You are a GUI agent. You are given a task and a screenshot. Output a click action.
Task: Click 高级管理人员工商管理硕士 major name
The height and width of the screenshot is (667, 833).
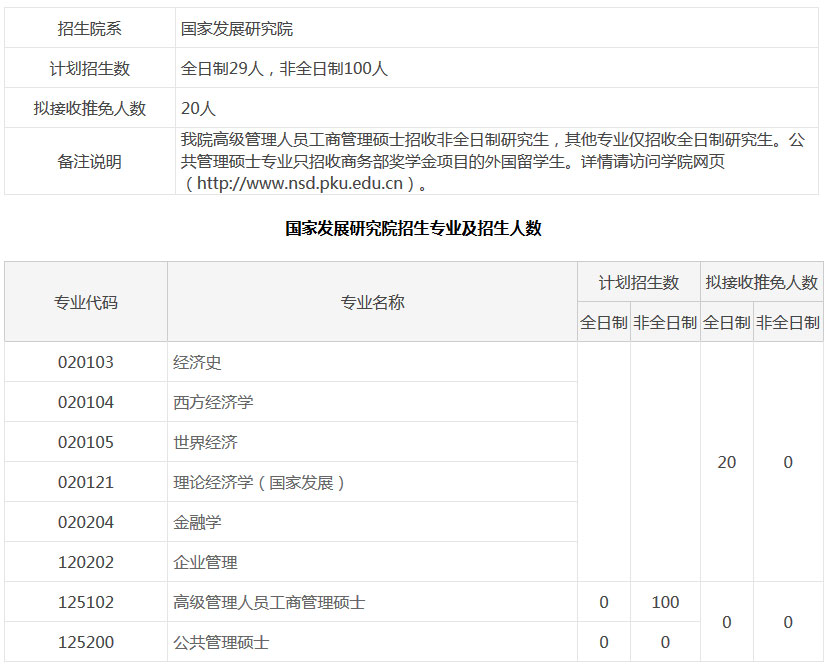coord(269,602)
